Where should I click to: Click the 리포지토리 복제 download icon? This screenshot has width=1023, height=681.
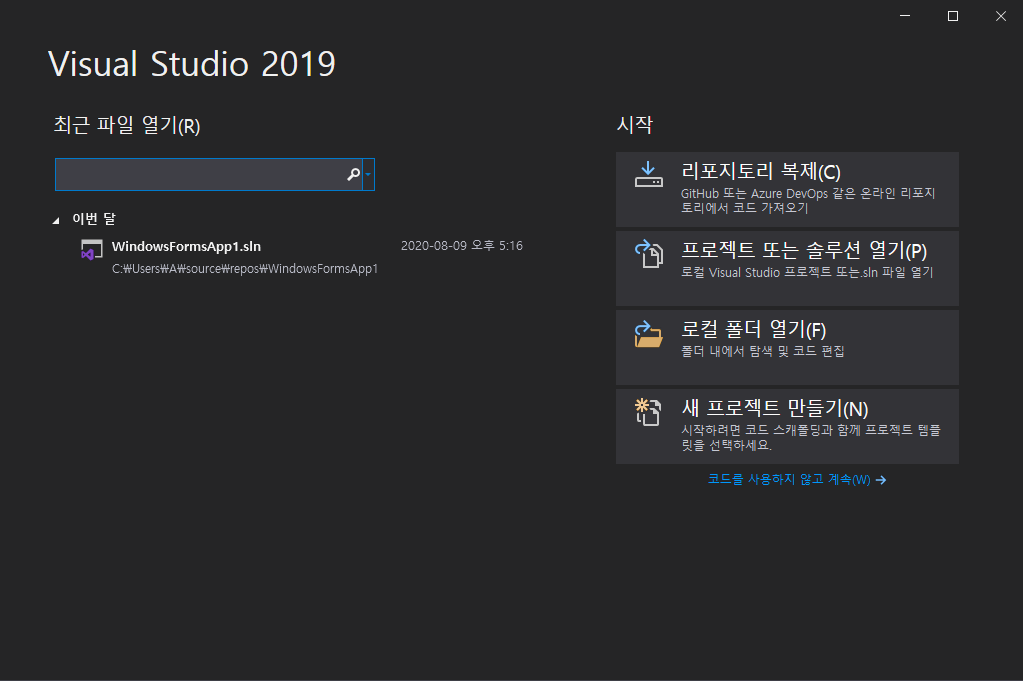pos(649,175)
